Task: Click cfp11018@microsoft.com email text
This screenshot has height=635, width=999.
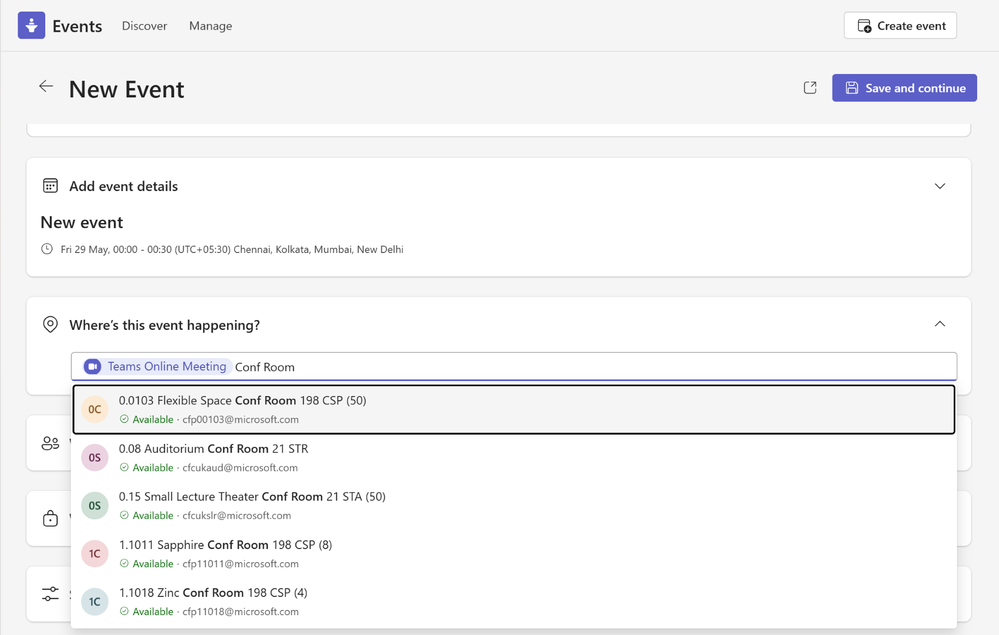Action: point(241,611)
